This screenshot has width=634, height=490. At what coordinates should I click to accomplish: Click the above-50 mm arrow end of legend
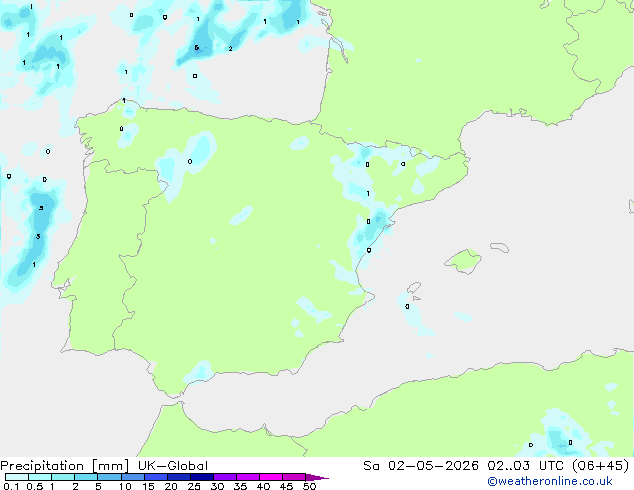click(317, 477)
